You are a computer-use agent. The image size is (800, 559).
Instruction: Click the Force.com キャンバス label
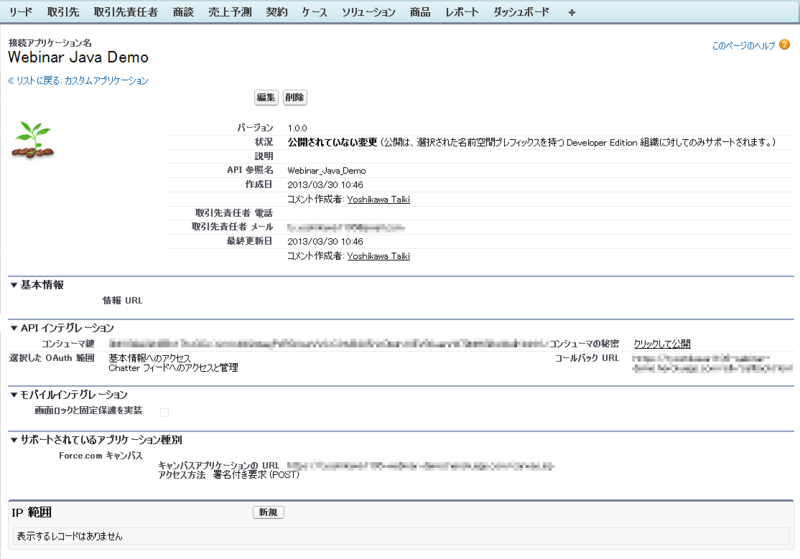[101, 455]
